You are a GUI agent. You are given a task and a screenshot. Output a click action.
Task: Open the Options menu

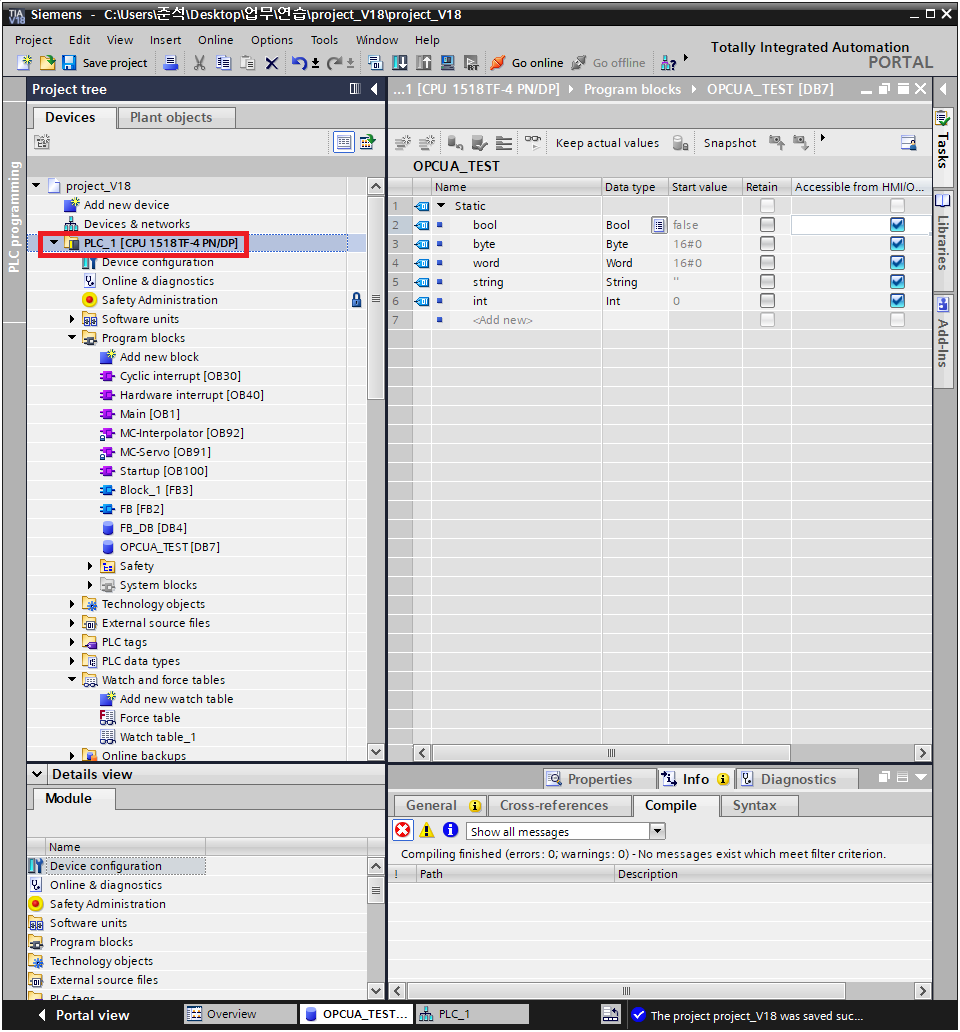[272, 40]
